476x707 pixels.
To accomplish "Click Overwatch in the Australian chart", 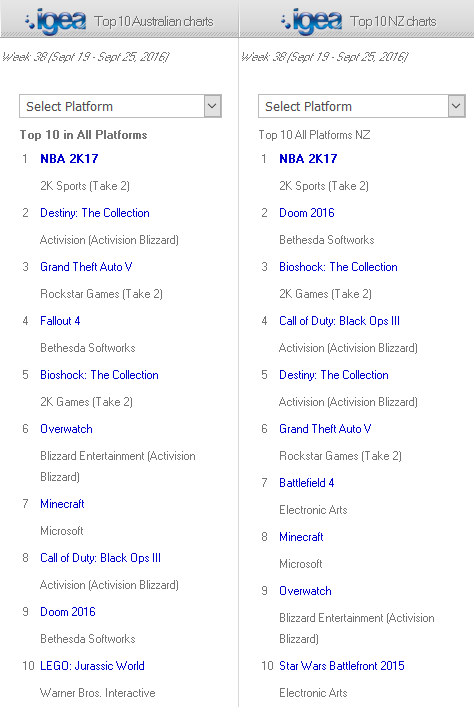I will click(66, 429).
